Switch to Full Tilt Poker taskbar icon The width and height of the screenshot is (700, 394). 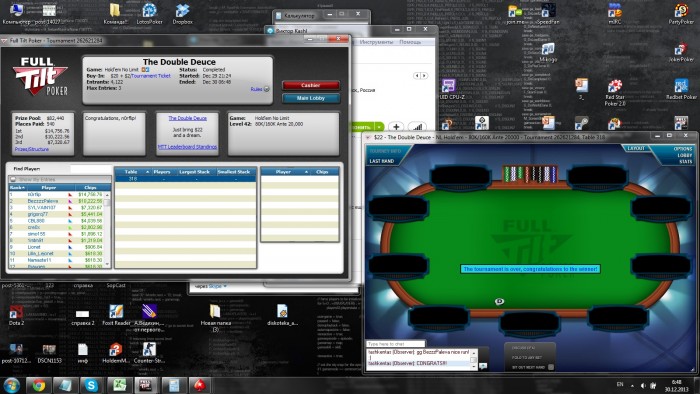pyautogui.click(x=146, y=385)
